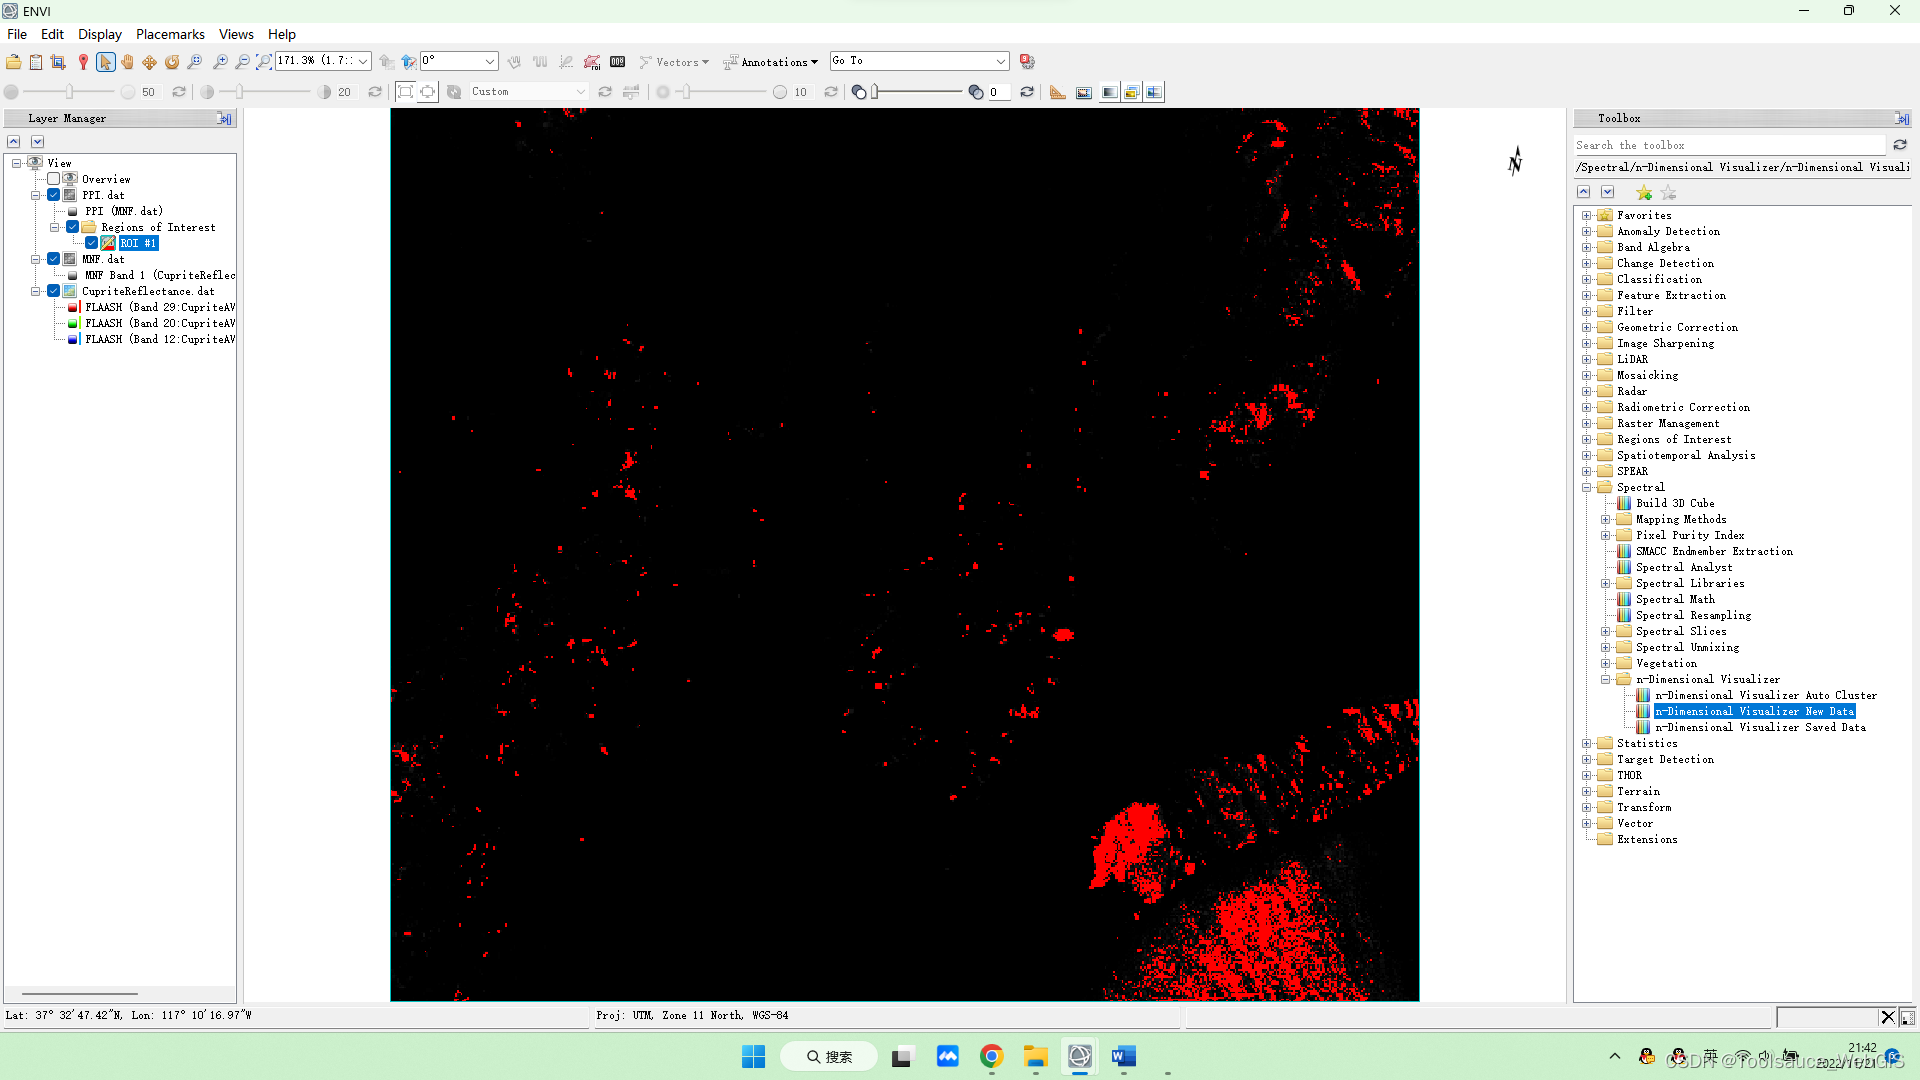
Task: Open the zoom percentage dropdown
Action: 363,62
